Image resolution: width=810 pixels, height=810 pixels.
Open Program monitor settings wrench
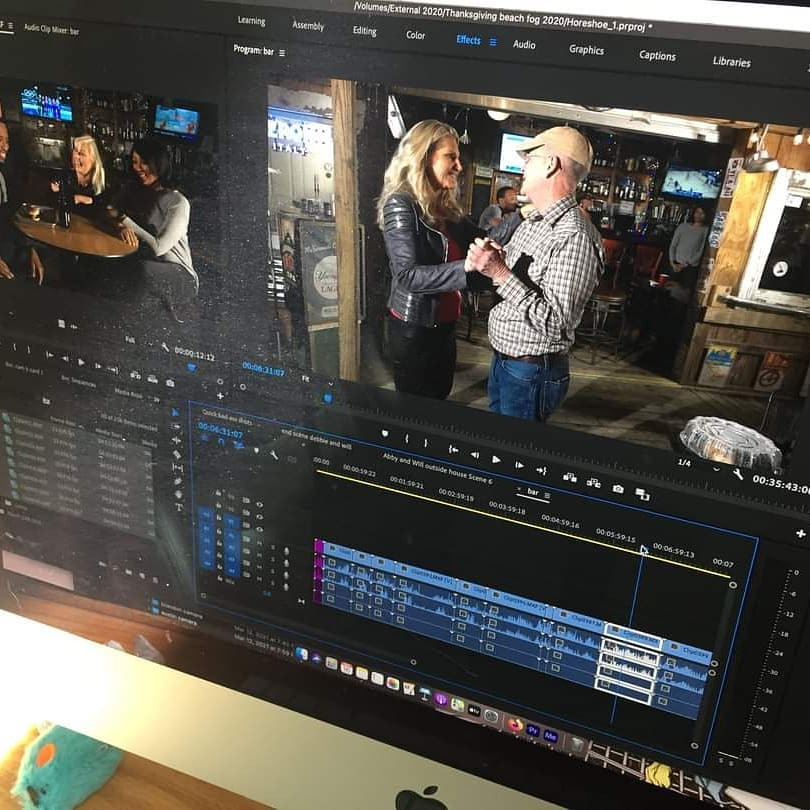click(x=737, y=474)
